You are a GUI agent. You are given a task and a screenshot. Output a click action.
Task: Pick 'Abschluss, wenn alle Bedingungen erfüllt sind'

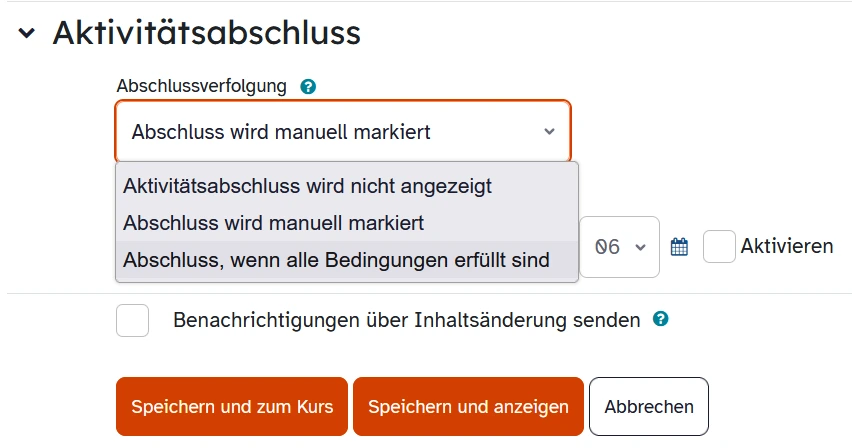[x=337, y=260]
